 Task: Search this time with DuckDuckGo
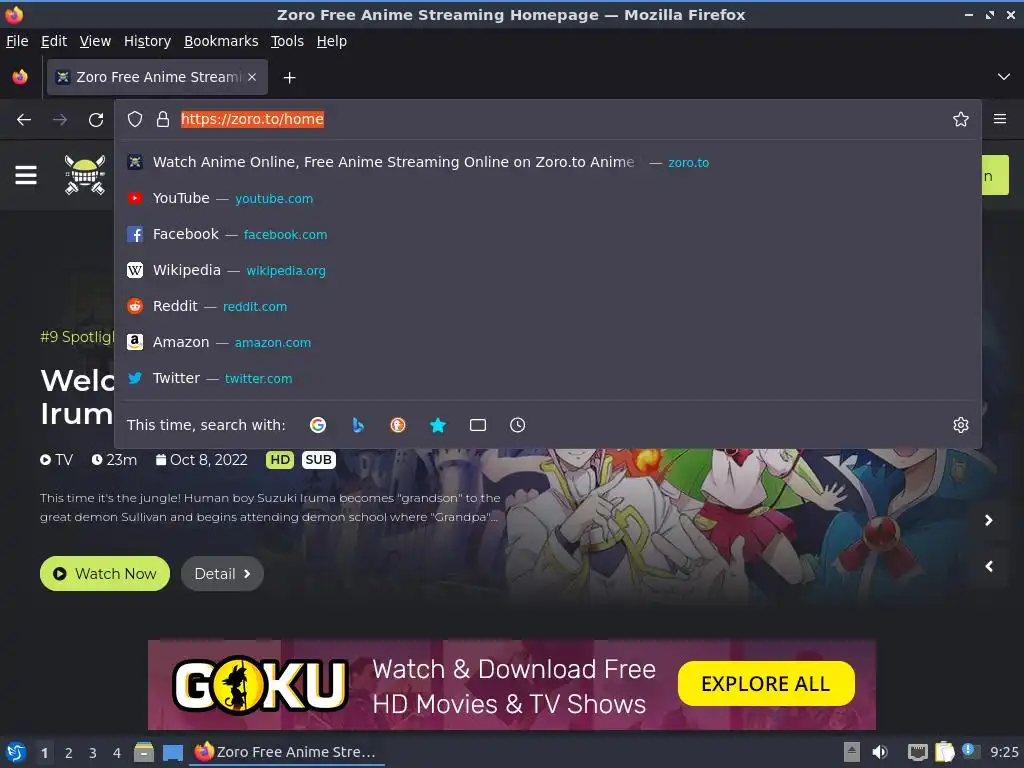pyautogui.click(x=398, y=425)
